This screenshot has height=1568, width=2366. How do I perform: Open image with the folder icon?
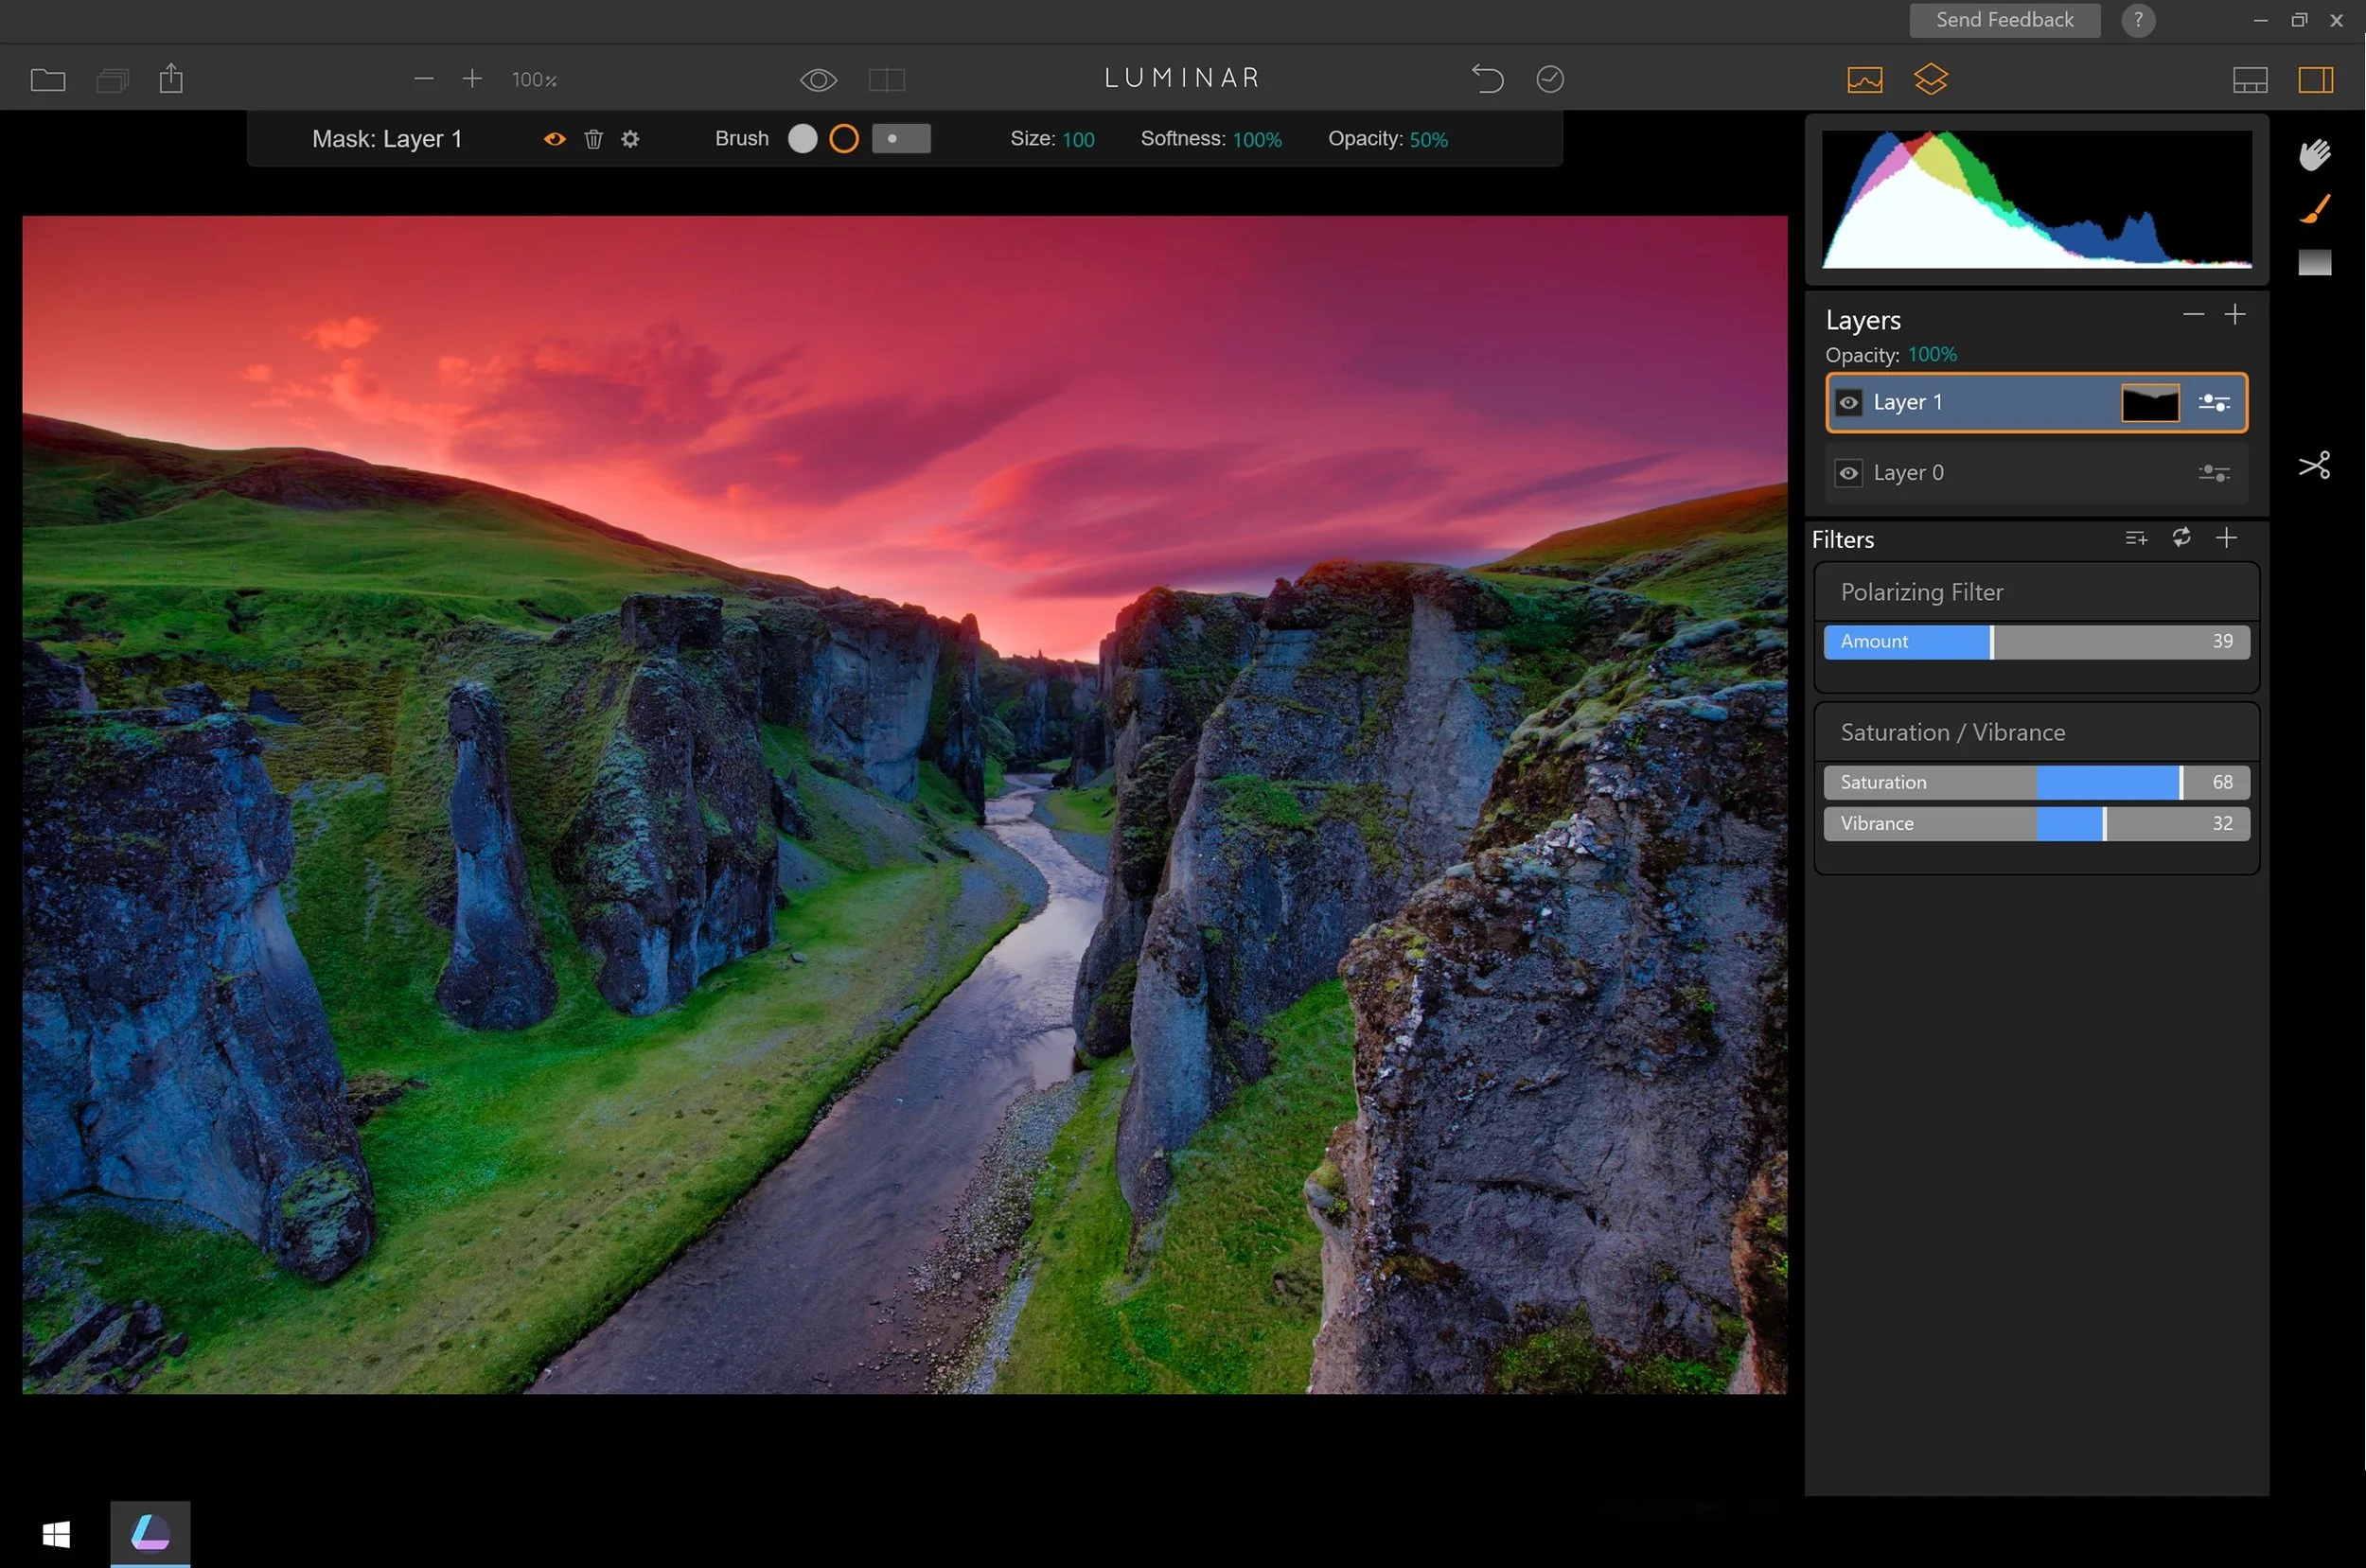(47, 79)
